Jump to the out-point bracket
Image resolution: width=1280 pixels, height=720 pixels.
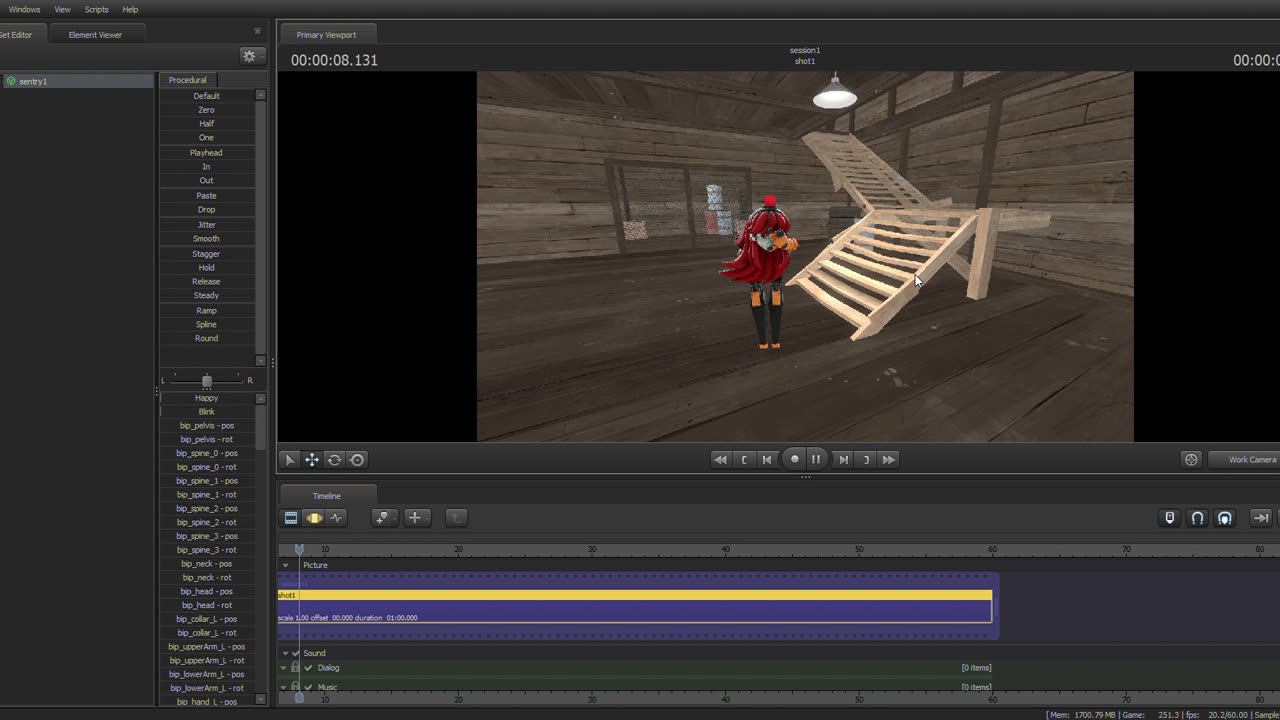click(866, 460)
